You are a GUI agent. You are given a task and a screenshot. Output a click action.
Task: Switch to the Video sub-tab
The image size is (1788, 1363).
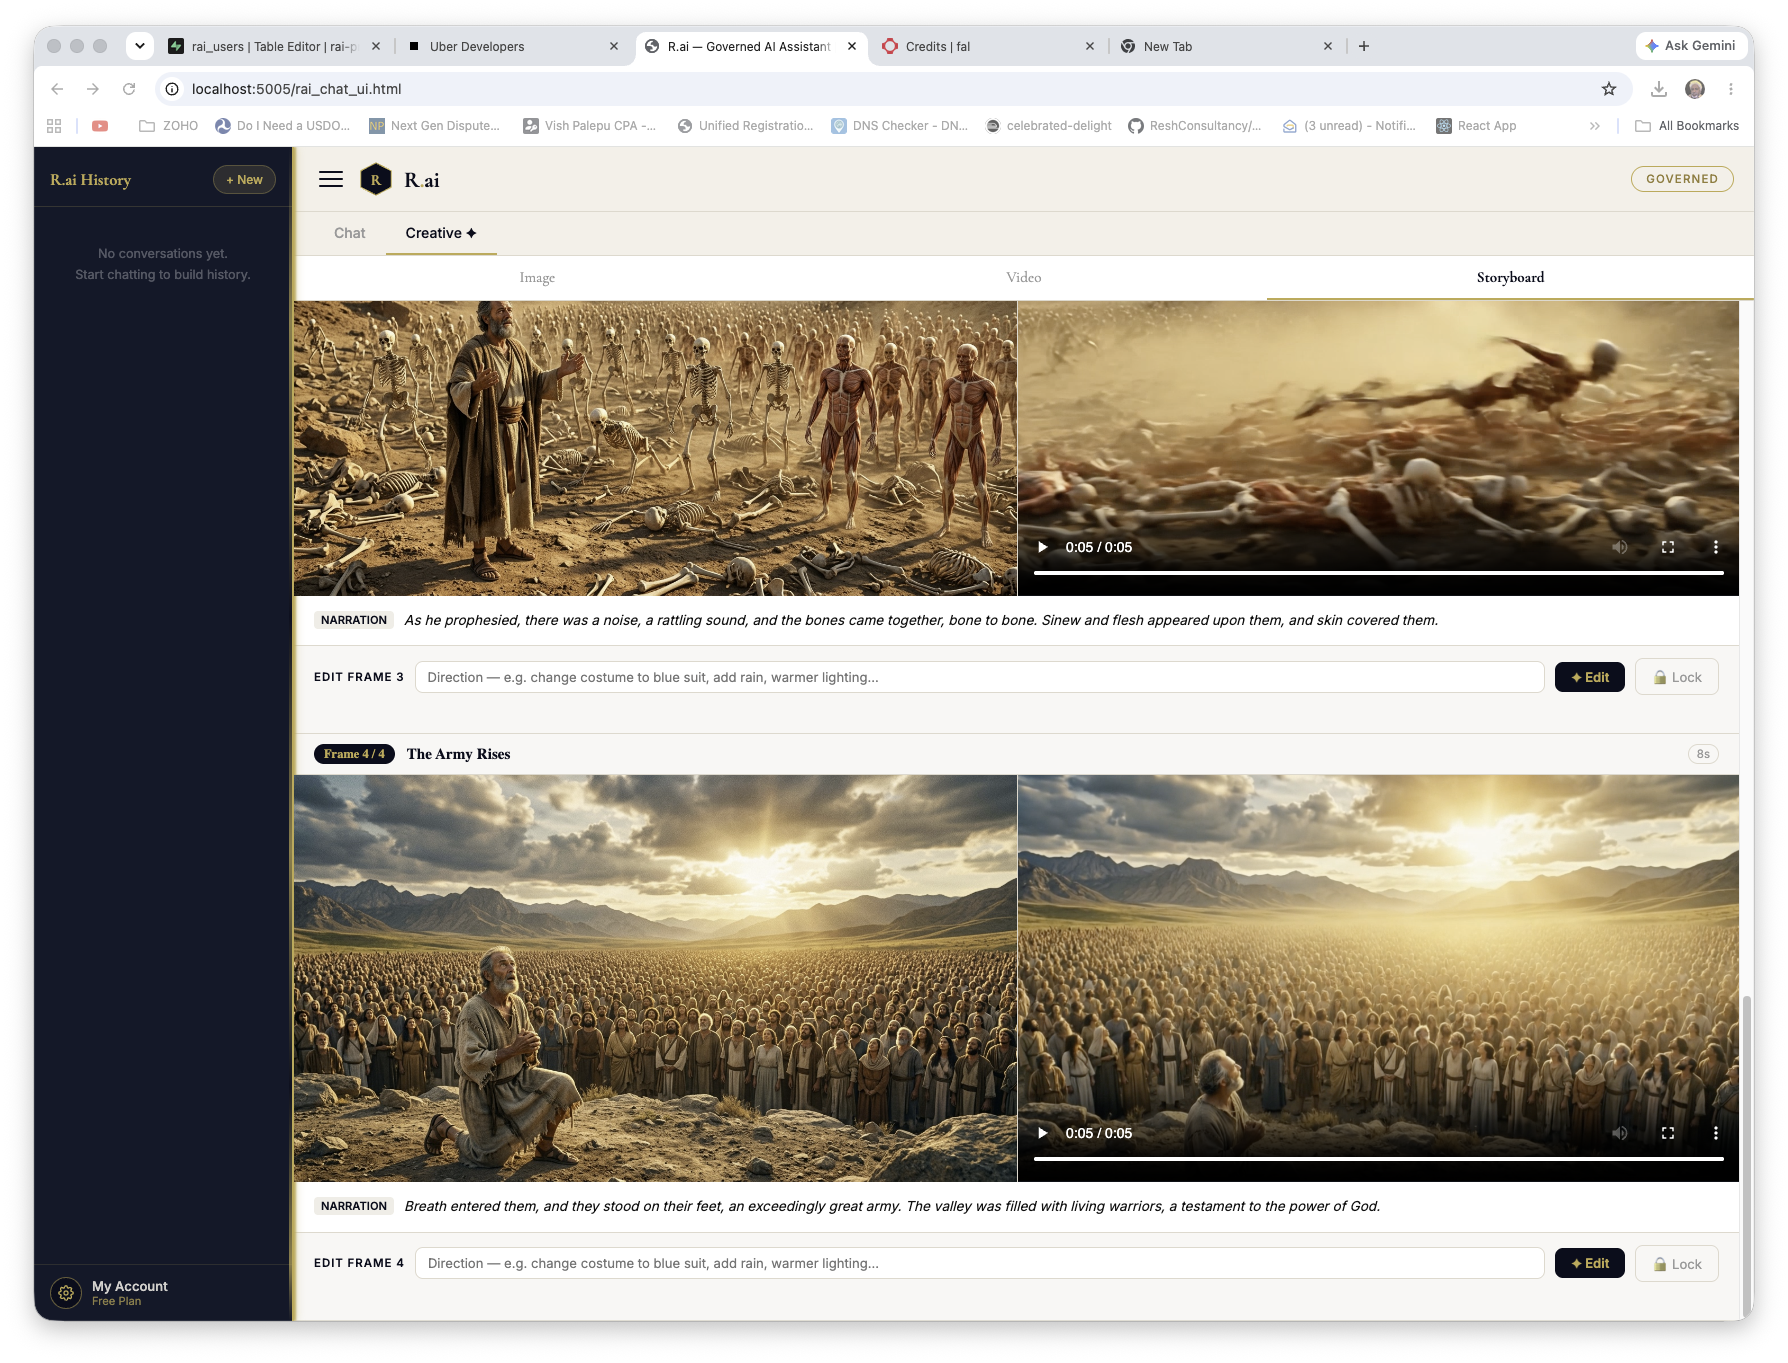click(1023, 278)
